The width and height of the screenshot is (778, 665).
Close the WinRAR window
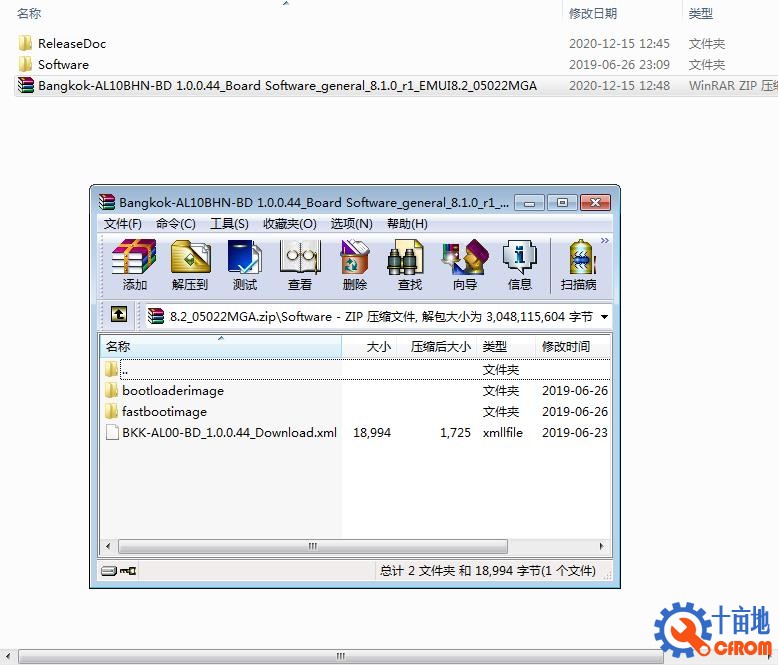pos(595,203)
